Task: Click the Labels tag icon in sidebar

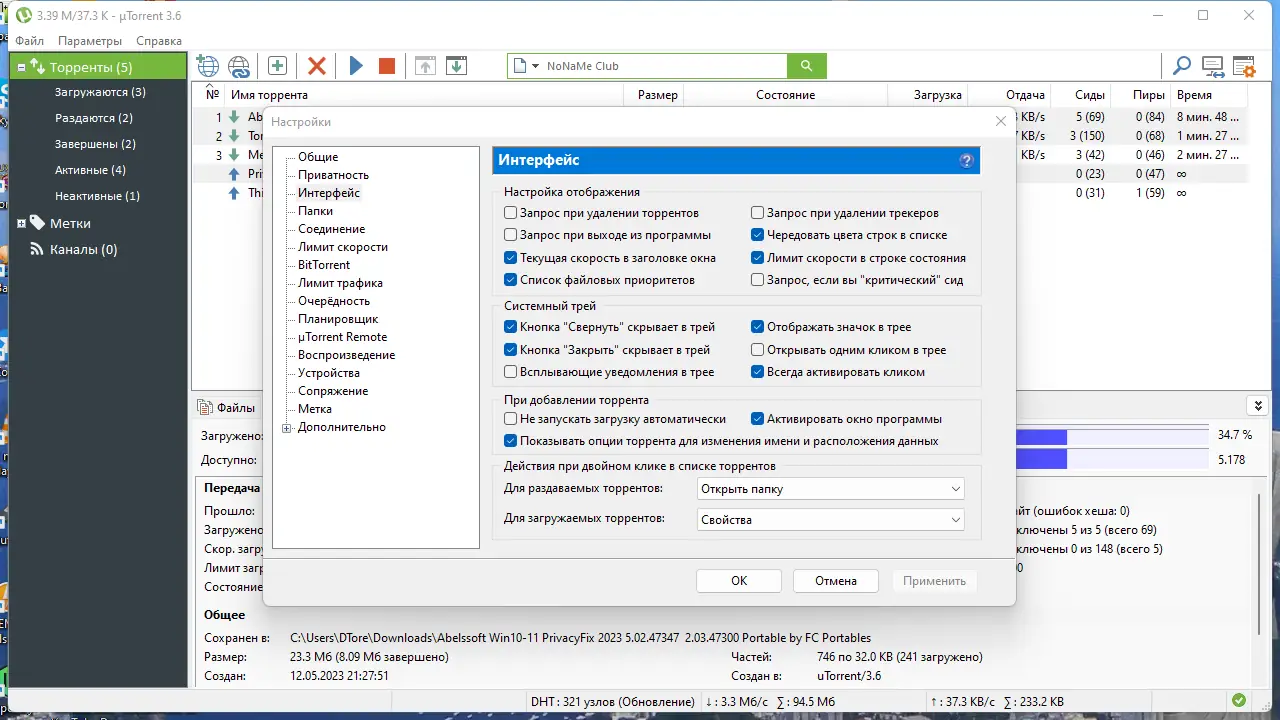Action: pyautogui.click(x=37, y=223)
